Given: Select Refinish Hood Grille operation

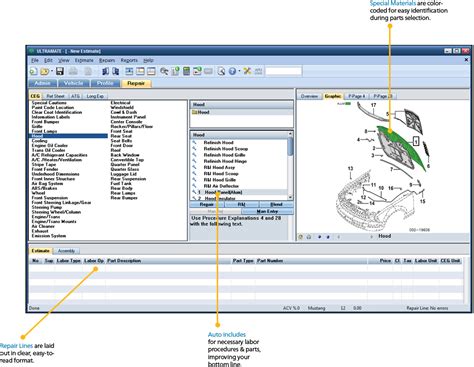Looking at the screenshot, I should tap(225, 155).
